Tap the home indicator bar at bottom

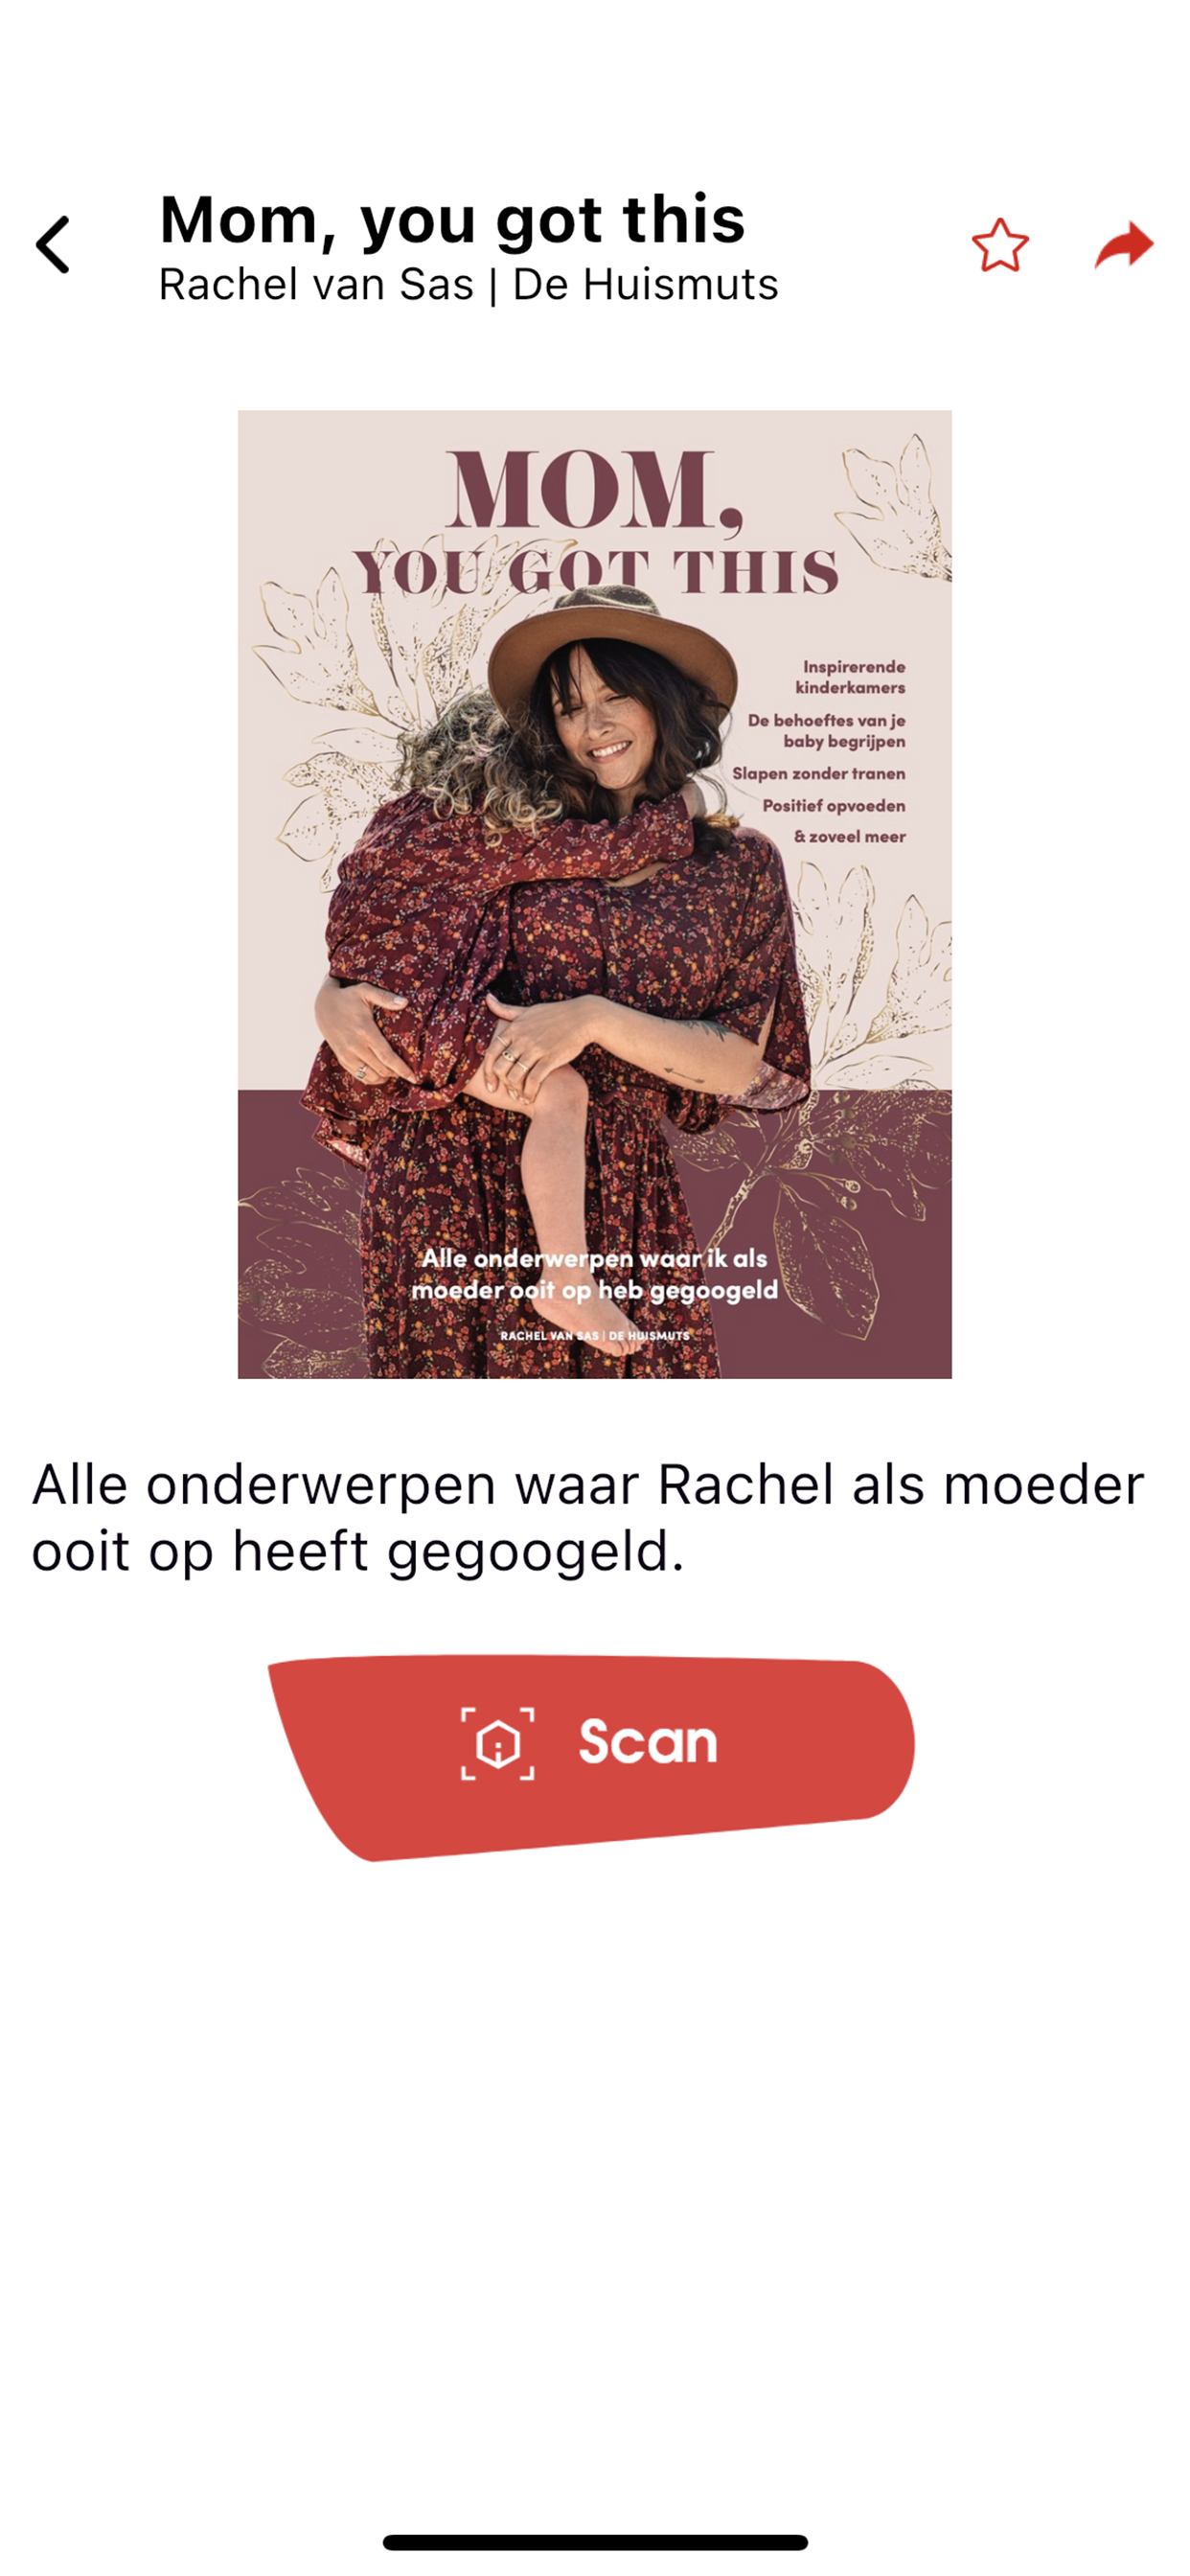click(x=595, y=2542)
